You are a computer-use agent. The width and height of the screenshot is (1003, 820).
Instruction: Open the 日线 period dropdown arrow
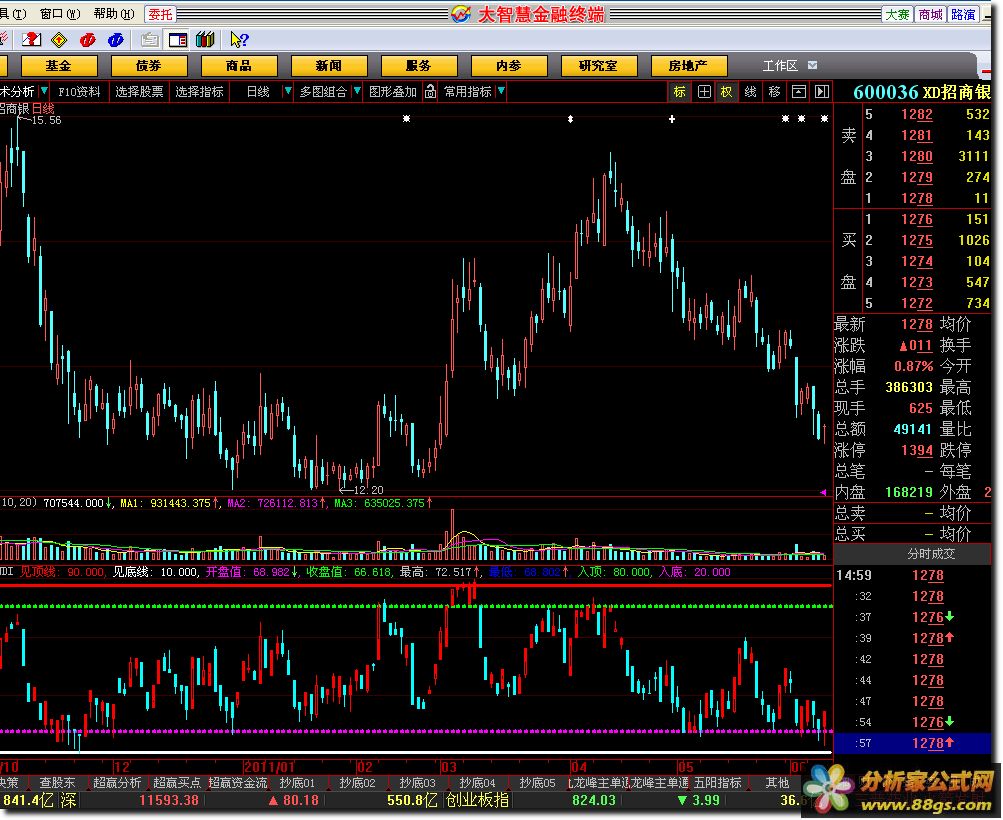(288, 91)
